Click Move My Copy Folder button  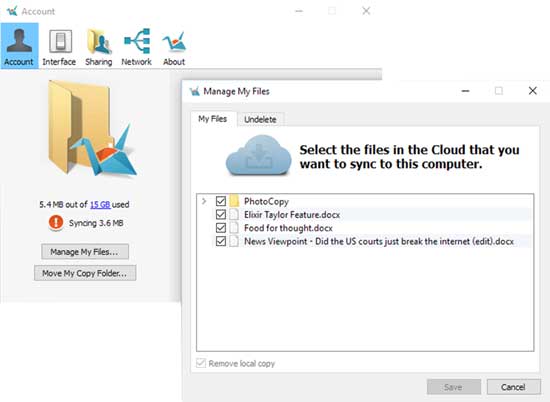[85, 273]
